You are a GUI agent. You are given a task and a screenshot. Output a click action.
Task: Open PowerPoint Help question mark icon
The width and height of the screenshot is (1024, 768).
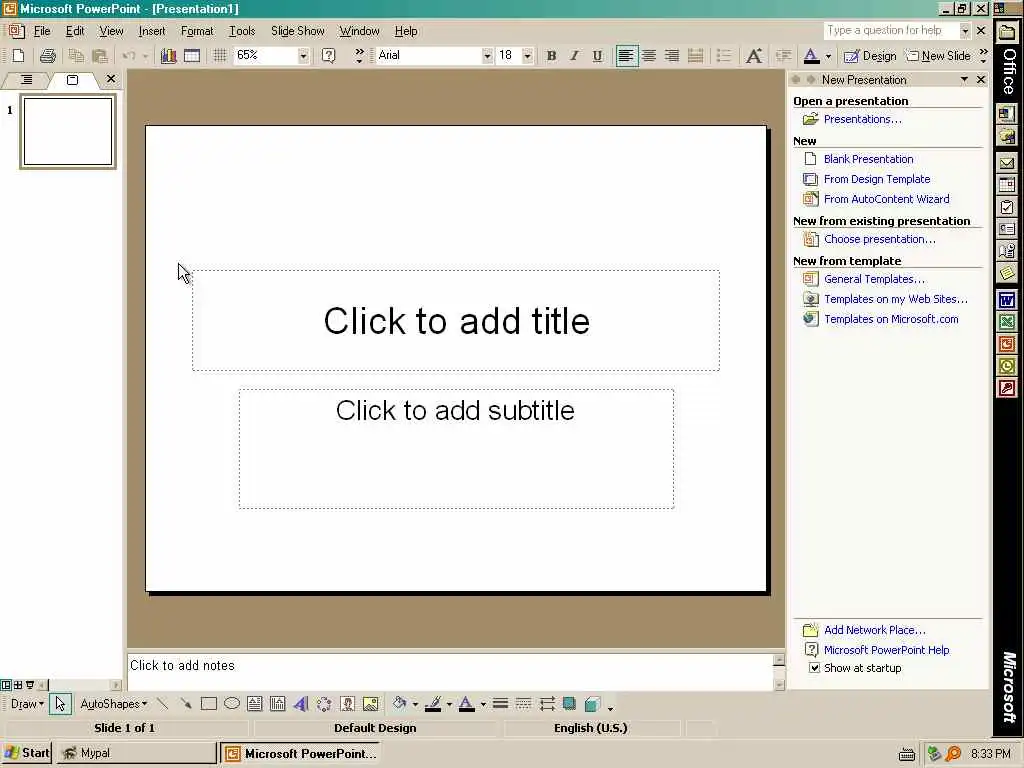pos(328,56)
